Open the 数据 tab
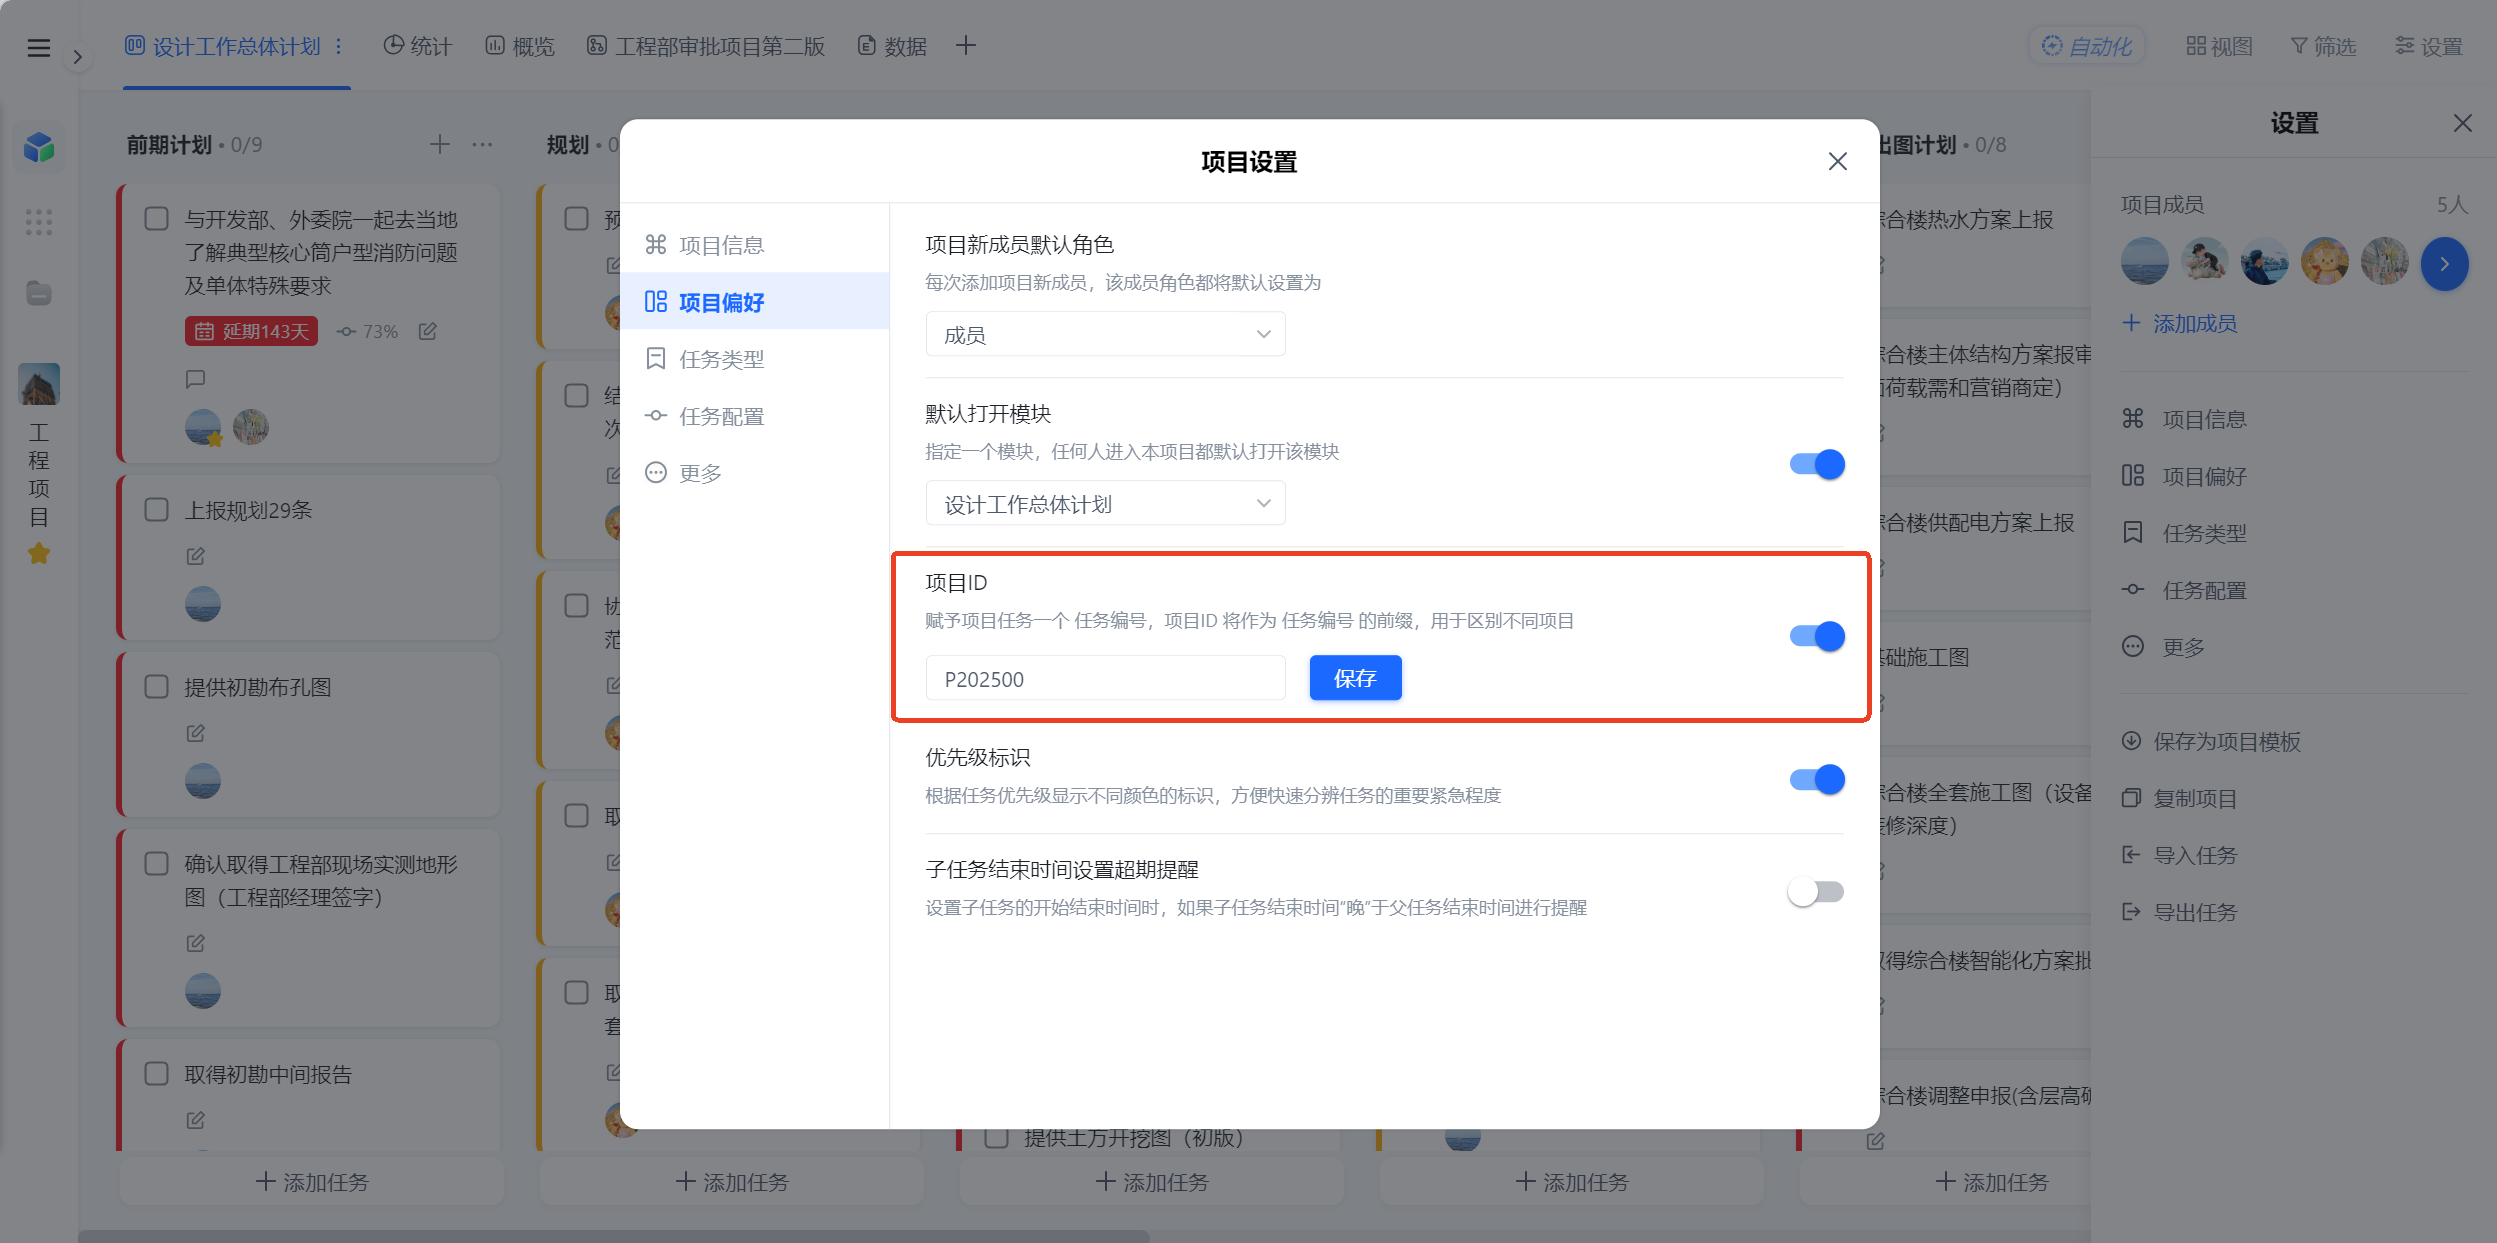 892,46
